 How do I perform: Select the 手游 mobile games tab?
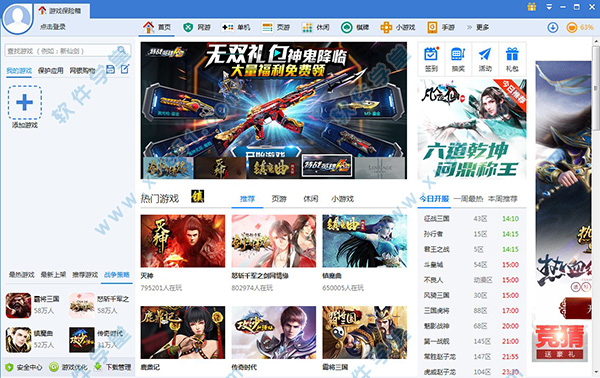click(x=441, y=28)
